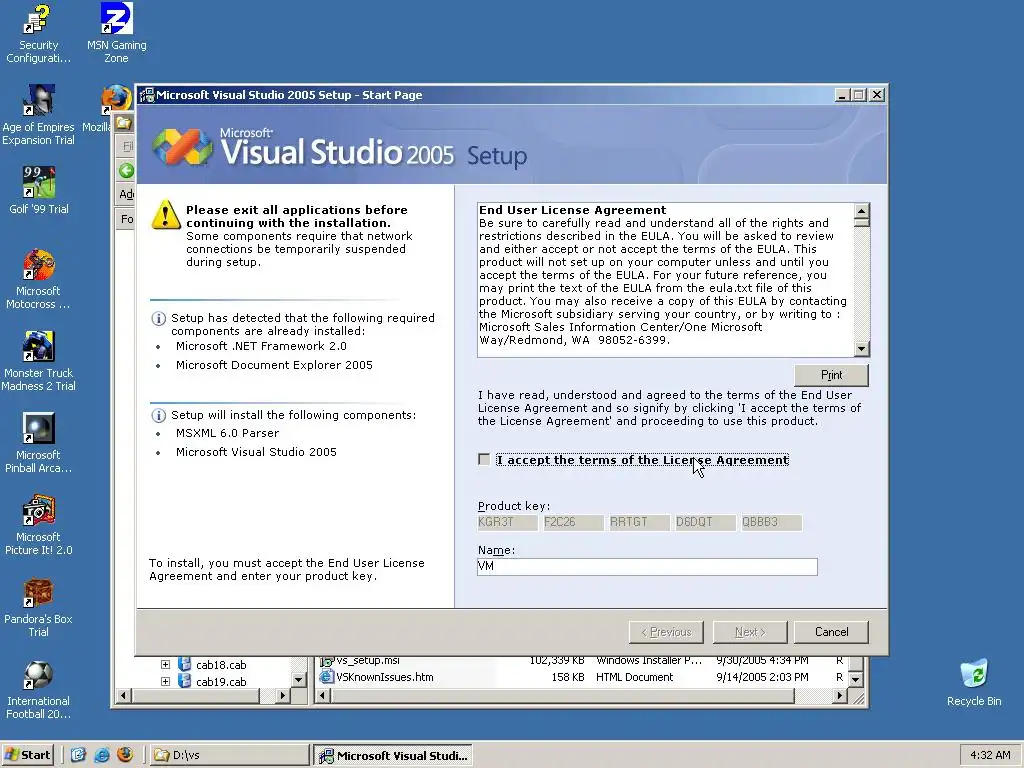1024x768 pixels.
Task: Click the 158 KB size cell
Action: coord(568,677)
